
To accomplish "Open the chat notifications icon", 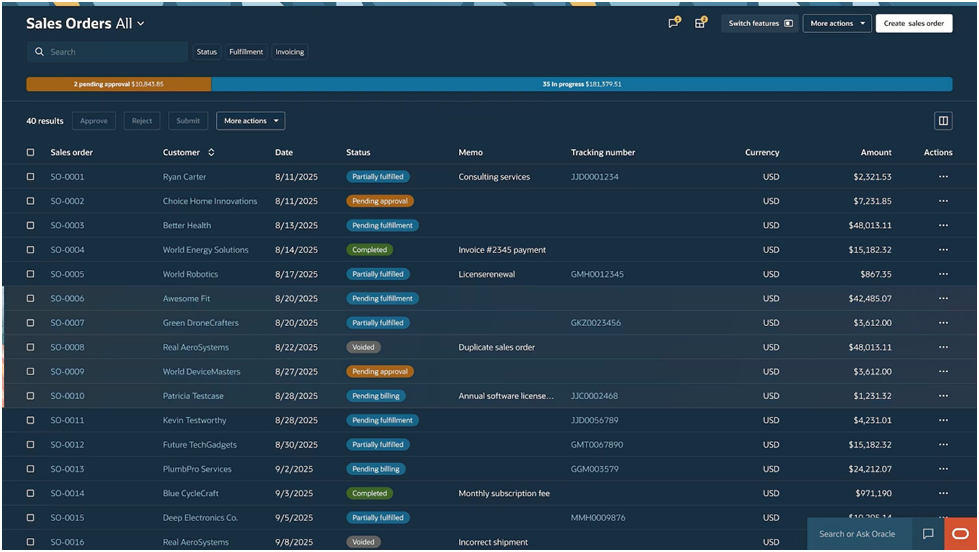I will [x=673, y=23].
